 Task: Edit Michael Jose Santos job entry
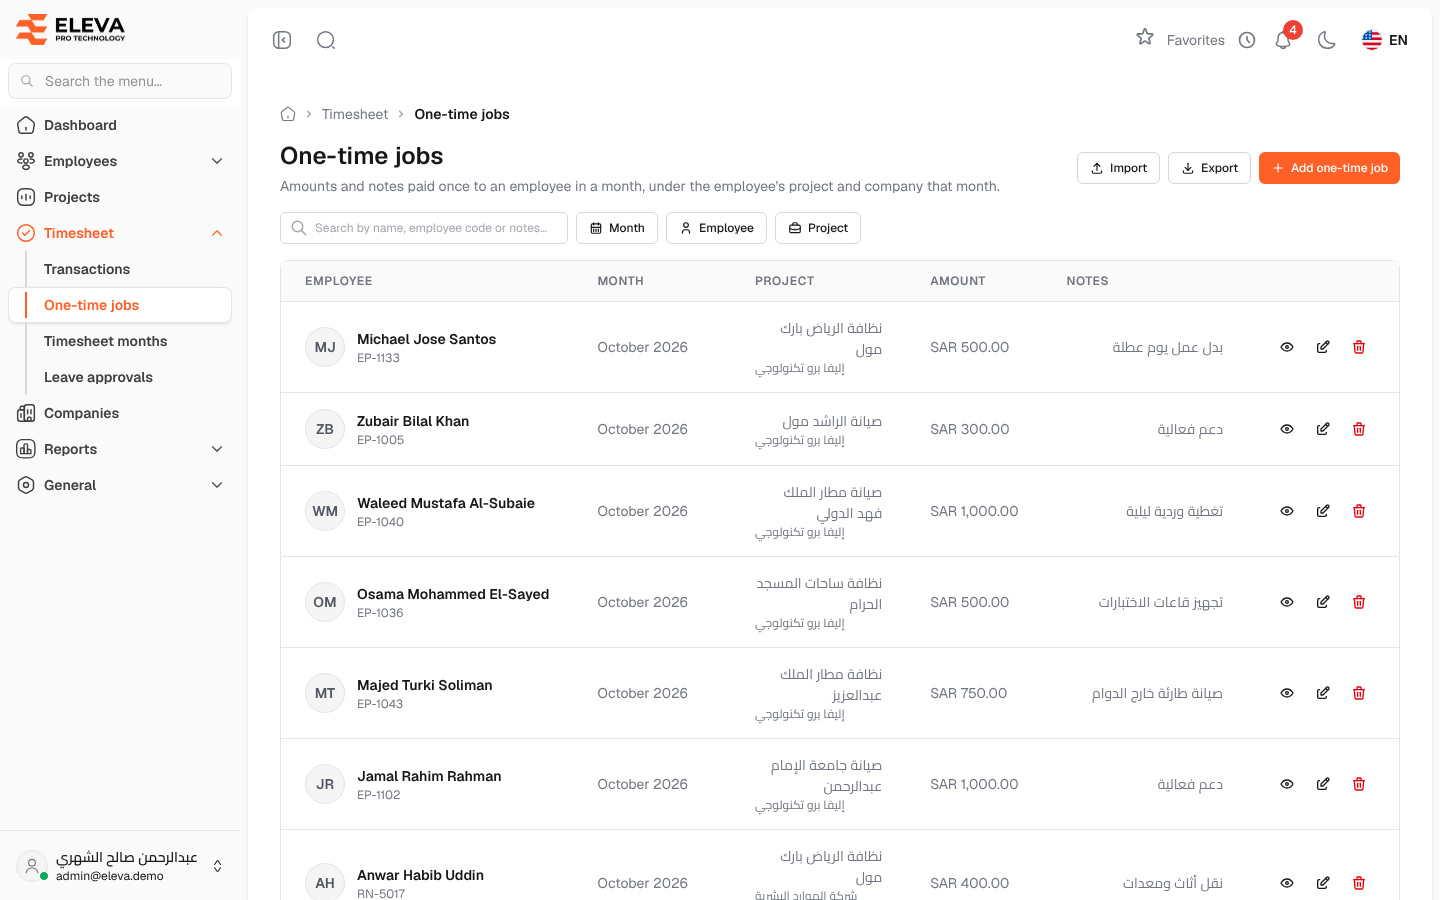pyautogui.click(x=1323, y=347)
